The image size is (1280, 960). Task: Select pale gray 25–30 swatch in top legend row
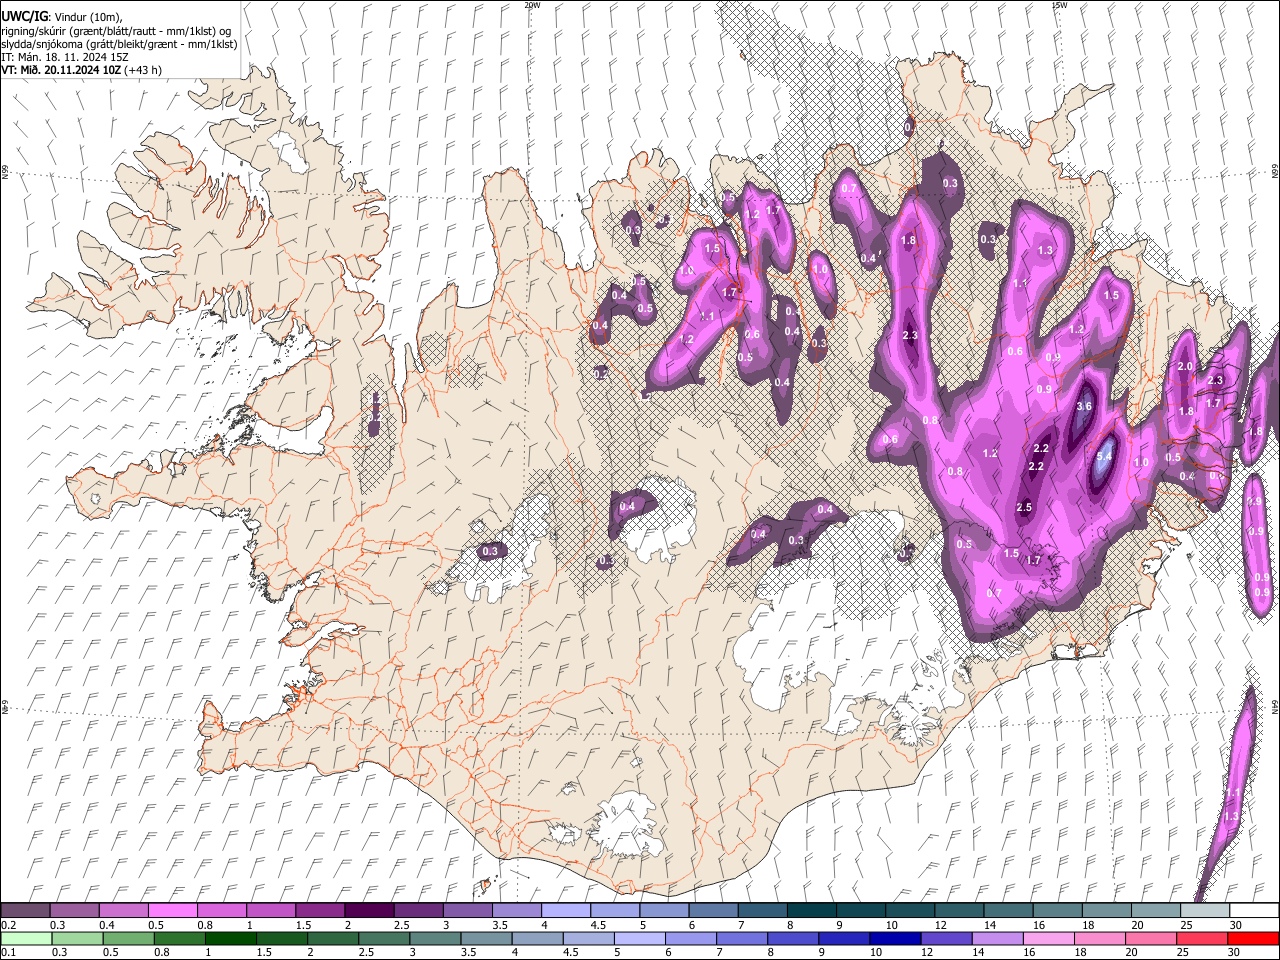click(x=1204, y=910)
